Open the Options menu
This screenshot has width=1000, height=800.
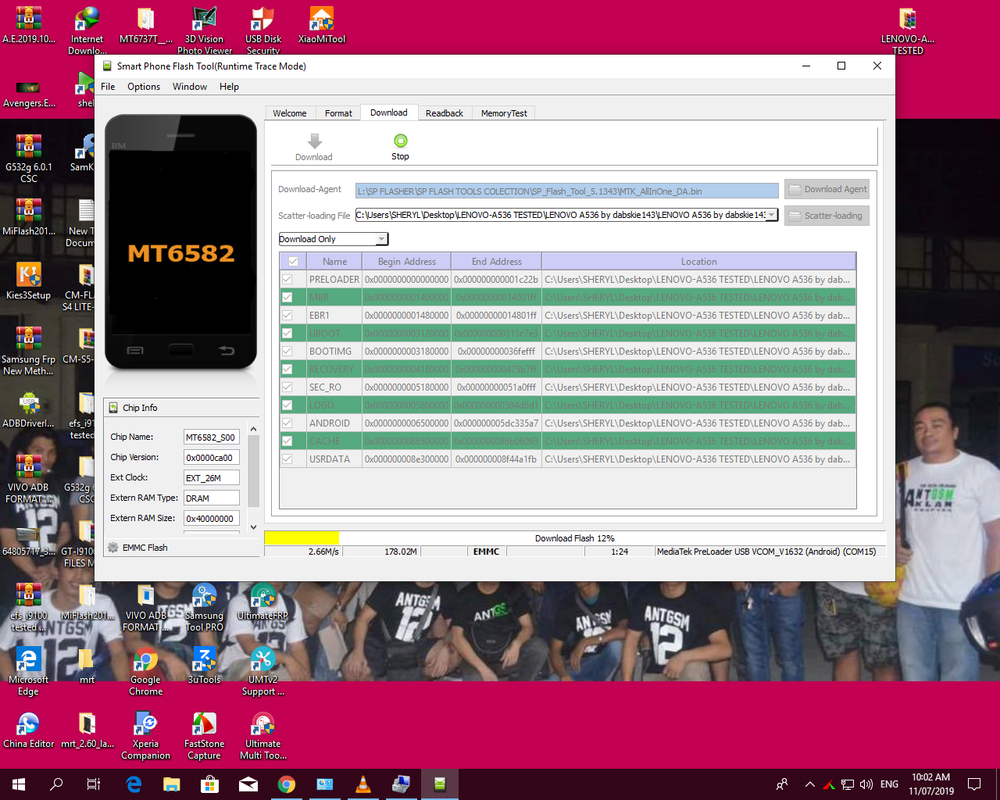pos(143,87)
